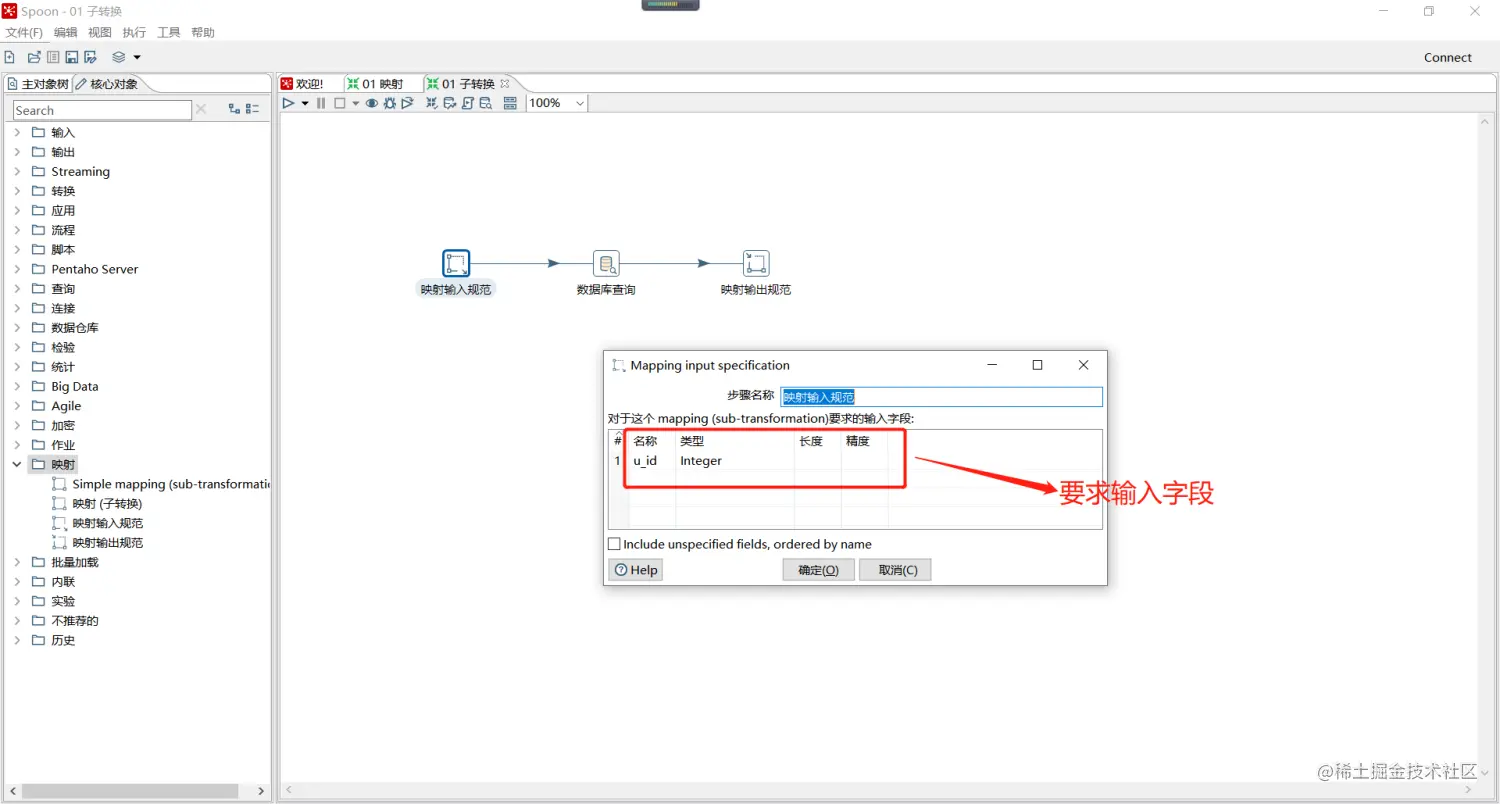Click the u_id cell in table
Viewport: 1500px width, 804px height.
tap(651, 461)
